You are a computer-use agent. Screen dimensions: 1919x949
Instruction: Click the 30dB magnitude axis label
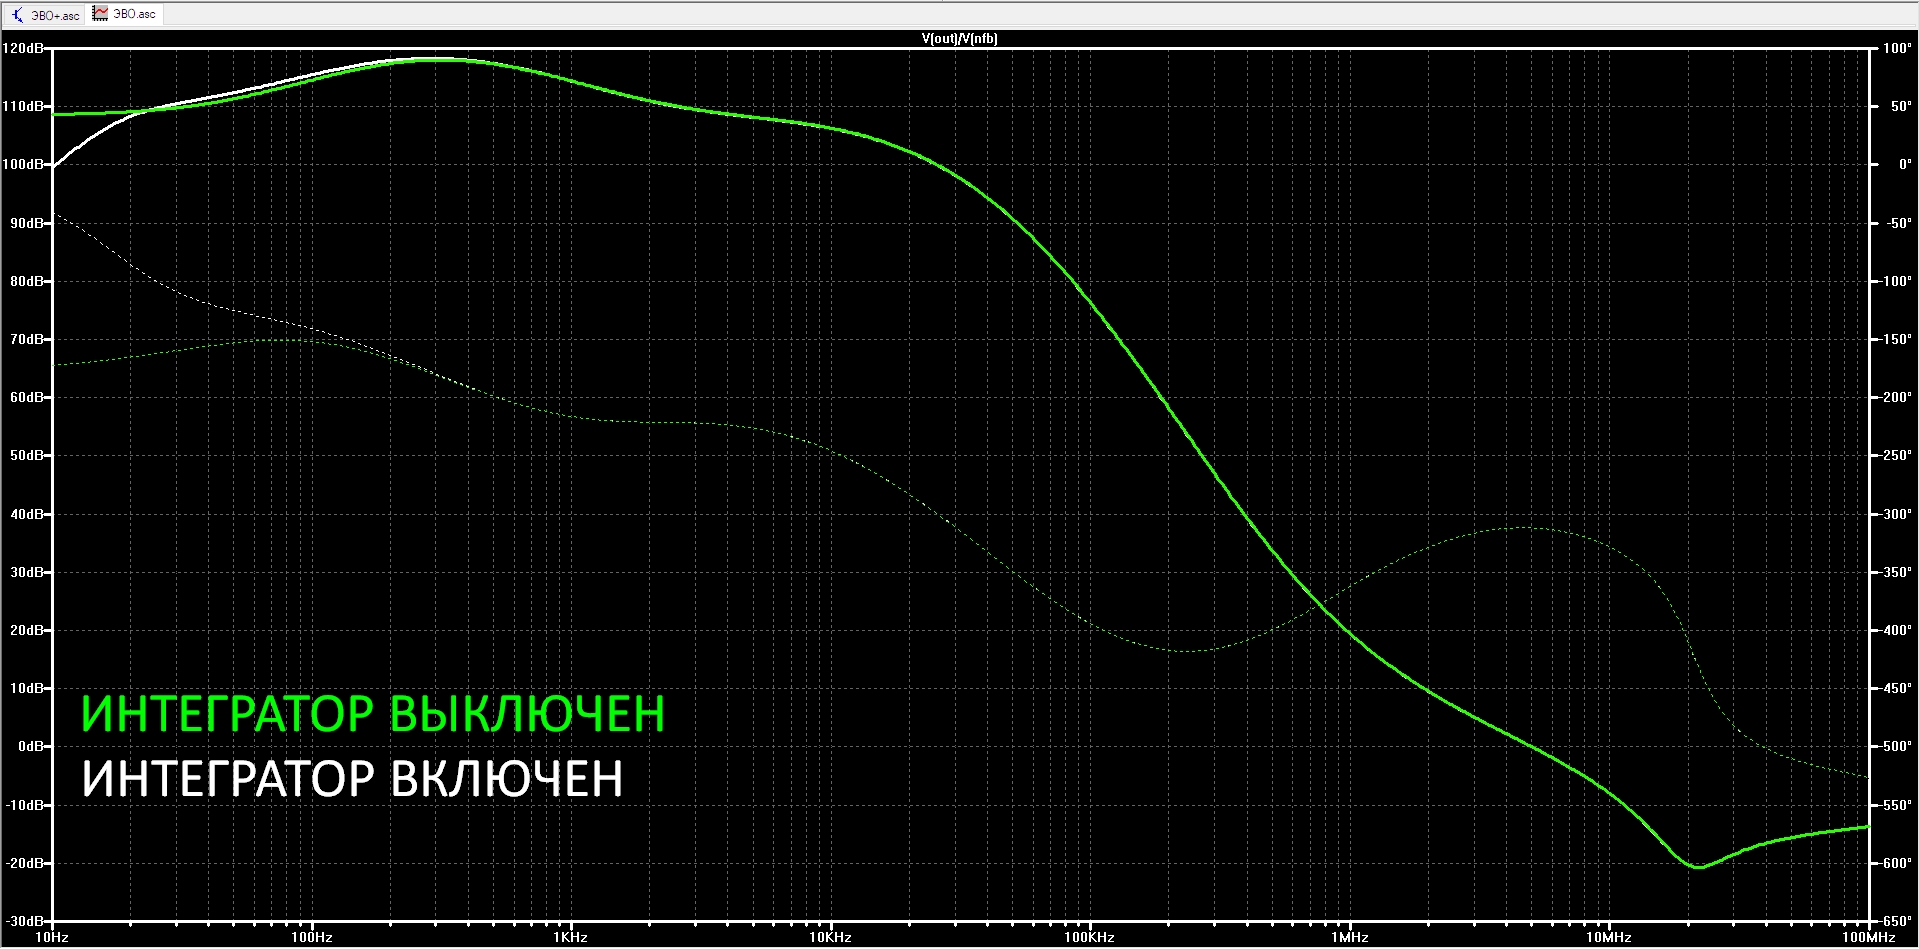[x=26, y=572]
